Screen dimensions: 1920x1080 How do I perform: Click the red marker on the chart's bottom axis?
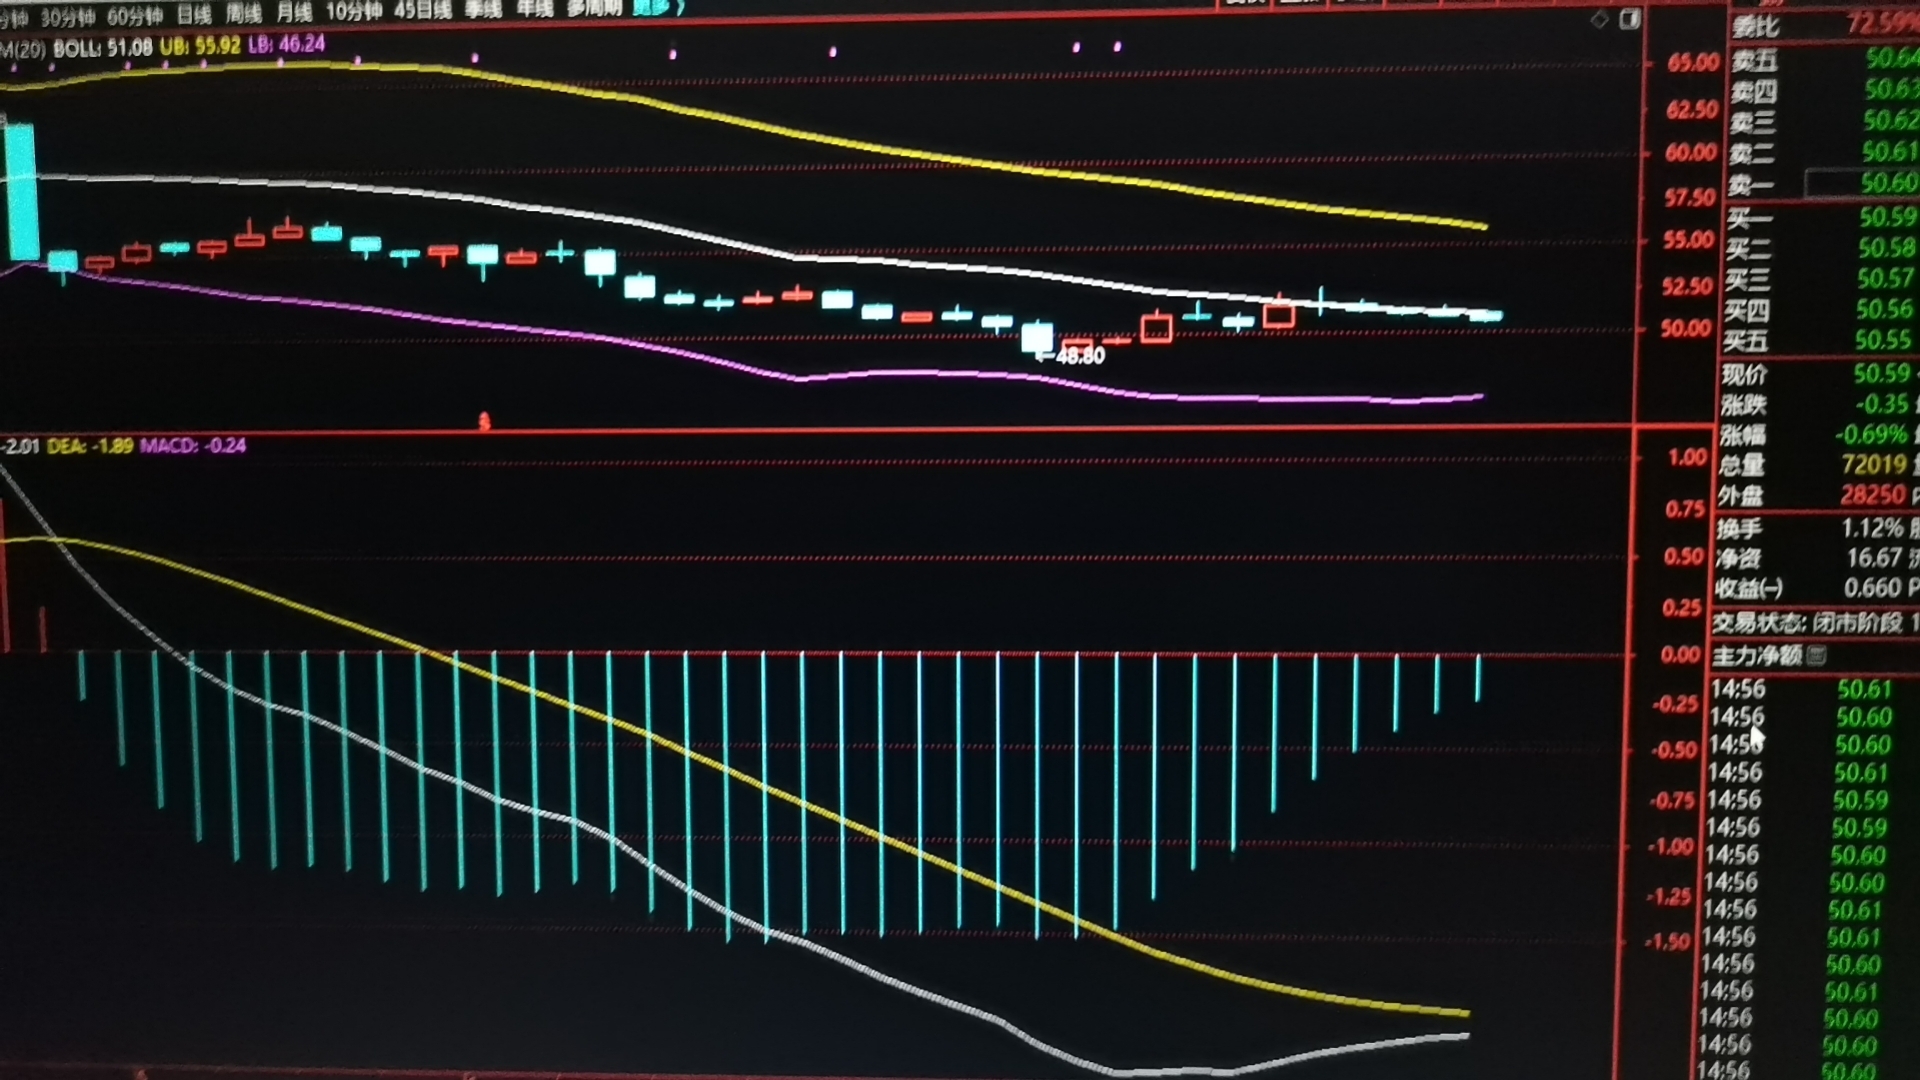pos(484,422)
